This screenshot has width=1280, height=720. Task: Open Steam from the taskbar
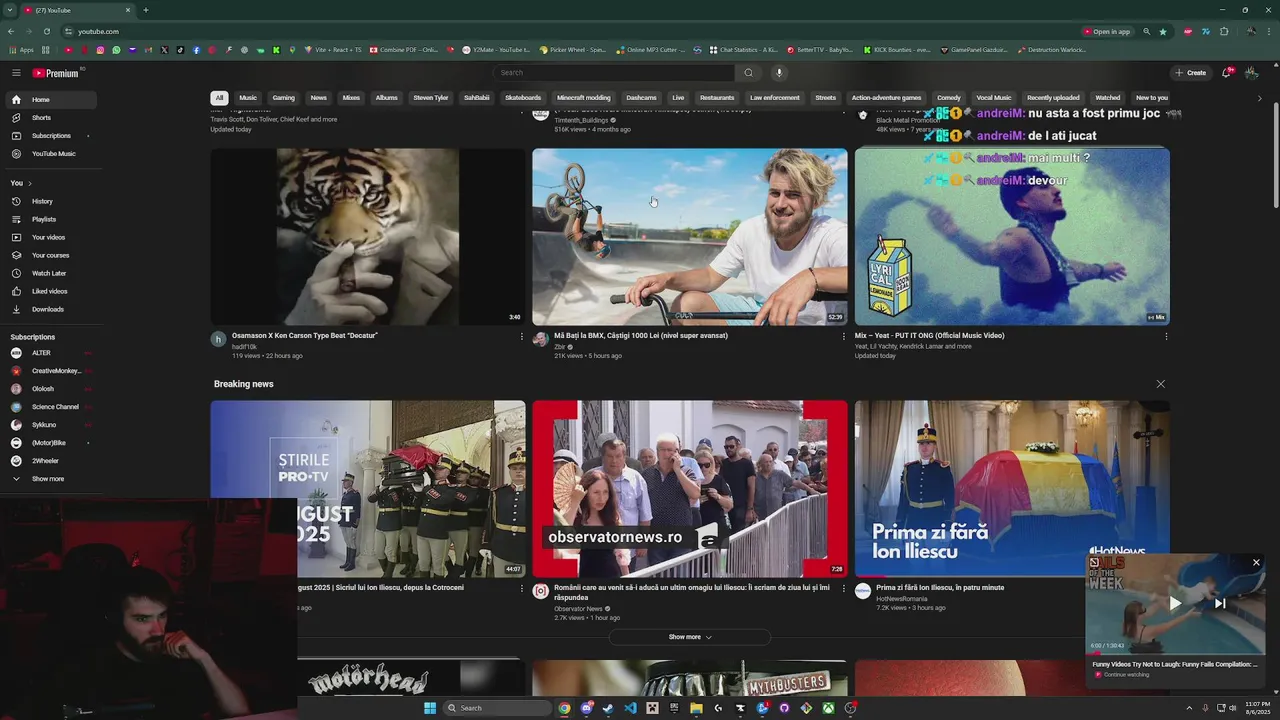coord(608,708)
